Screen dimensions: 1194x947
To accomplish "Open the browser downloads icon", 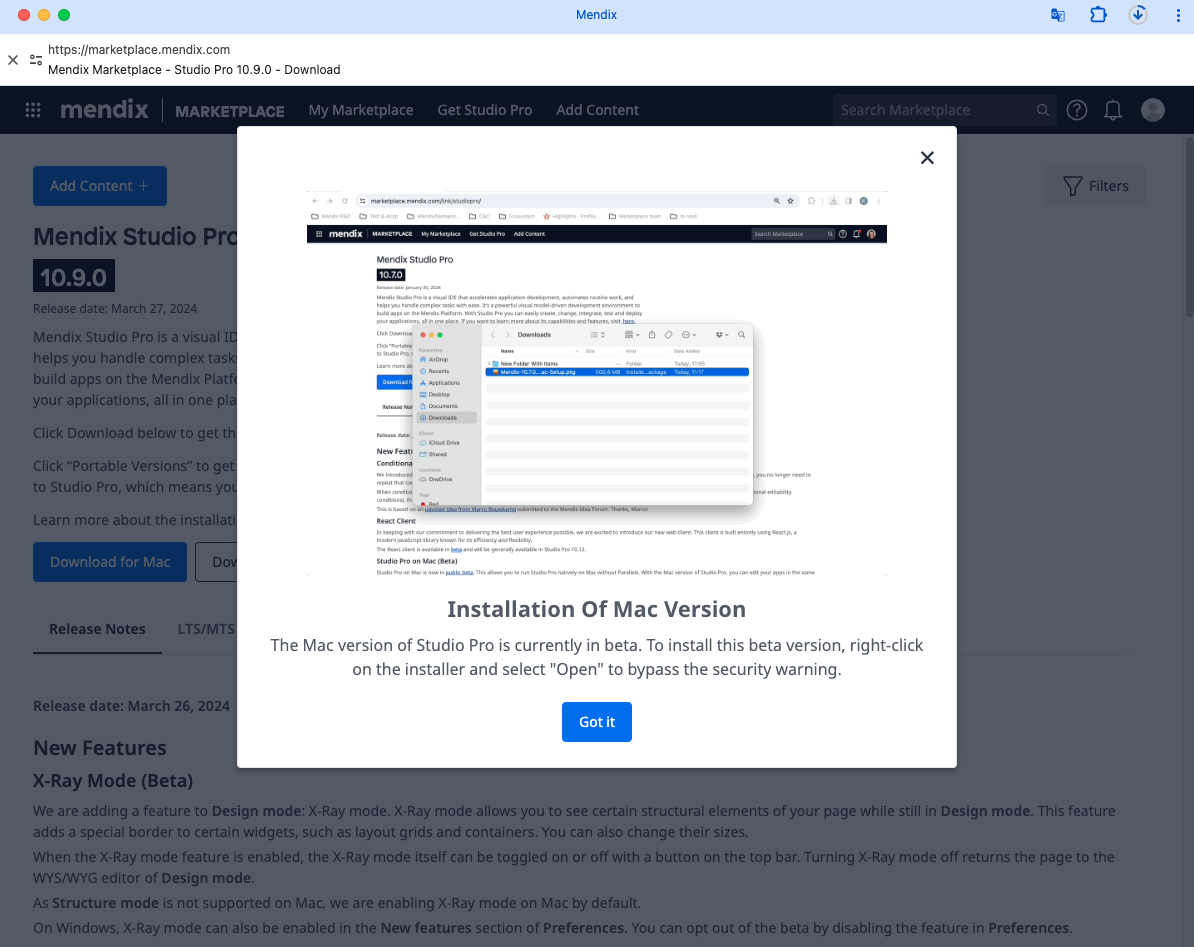I will [1138, 14].
